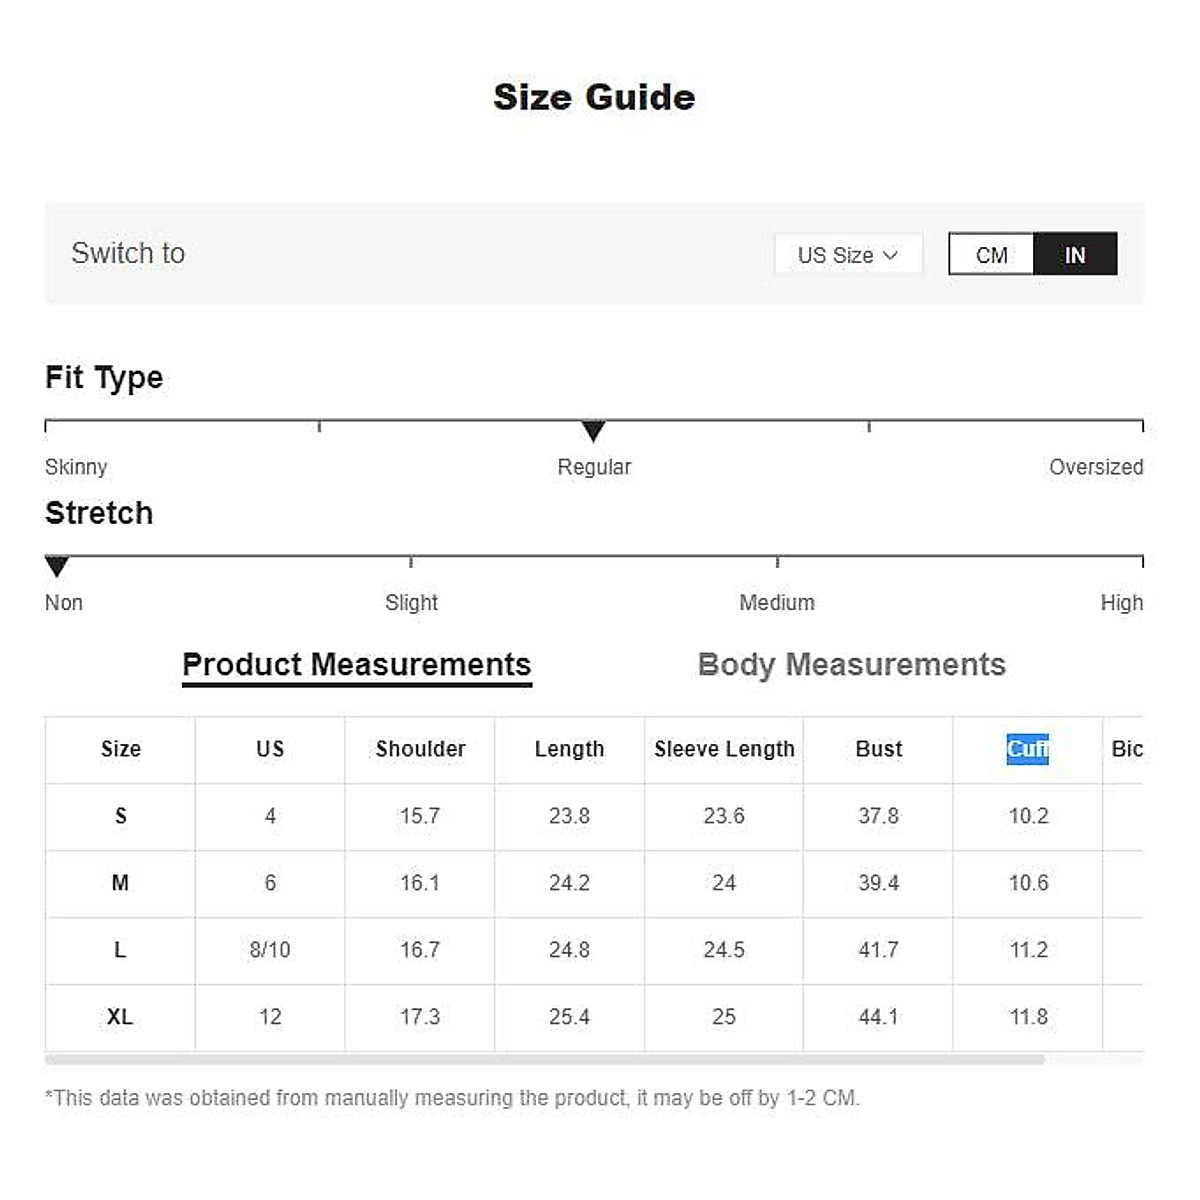
Task: Switch to the Body Measurements tab
Action: click(851, 665)
